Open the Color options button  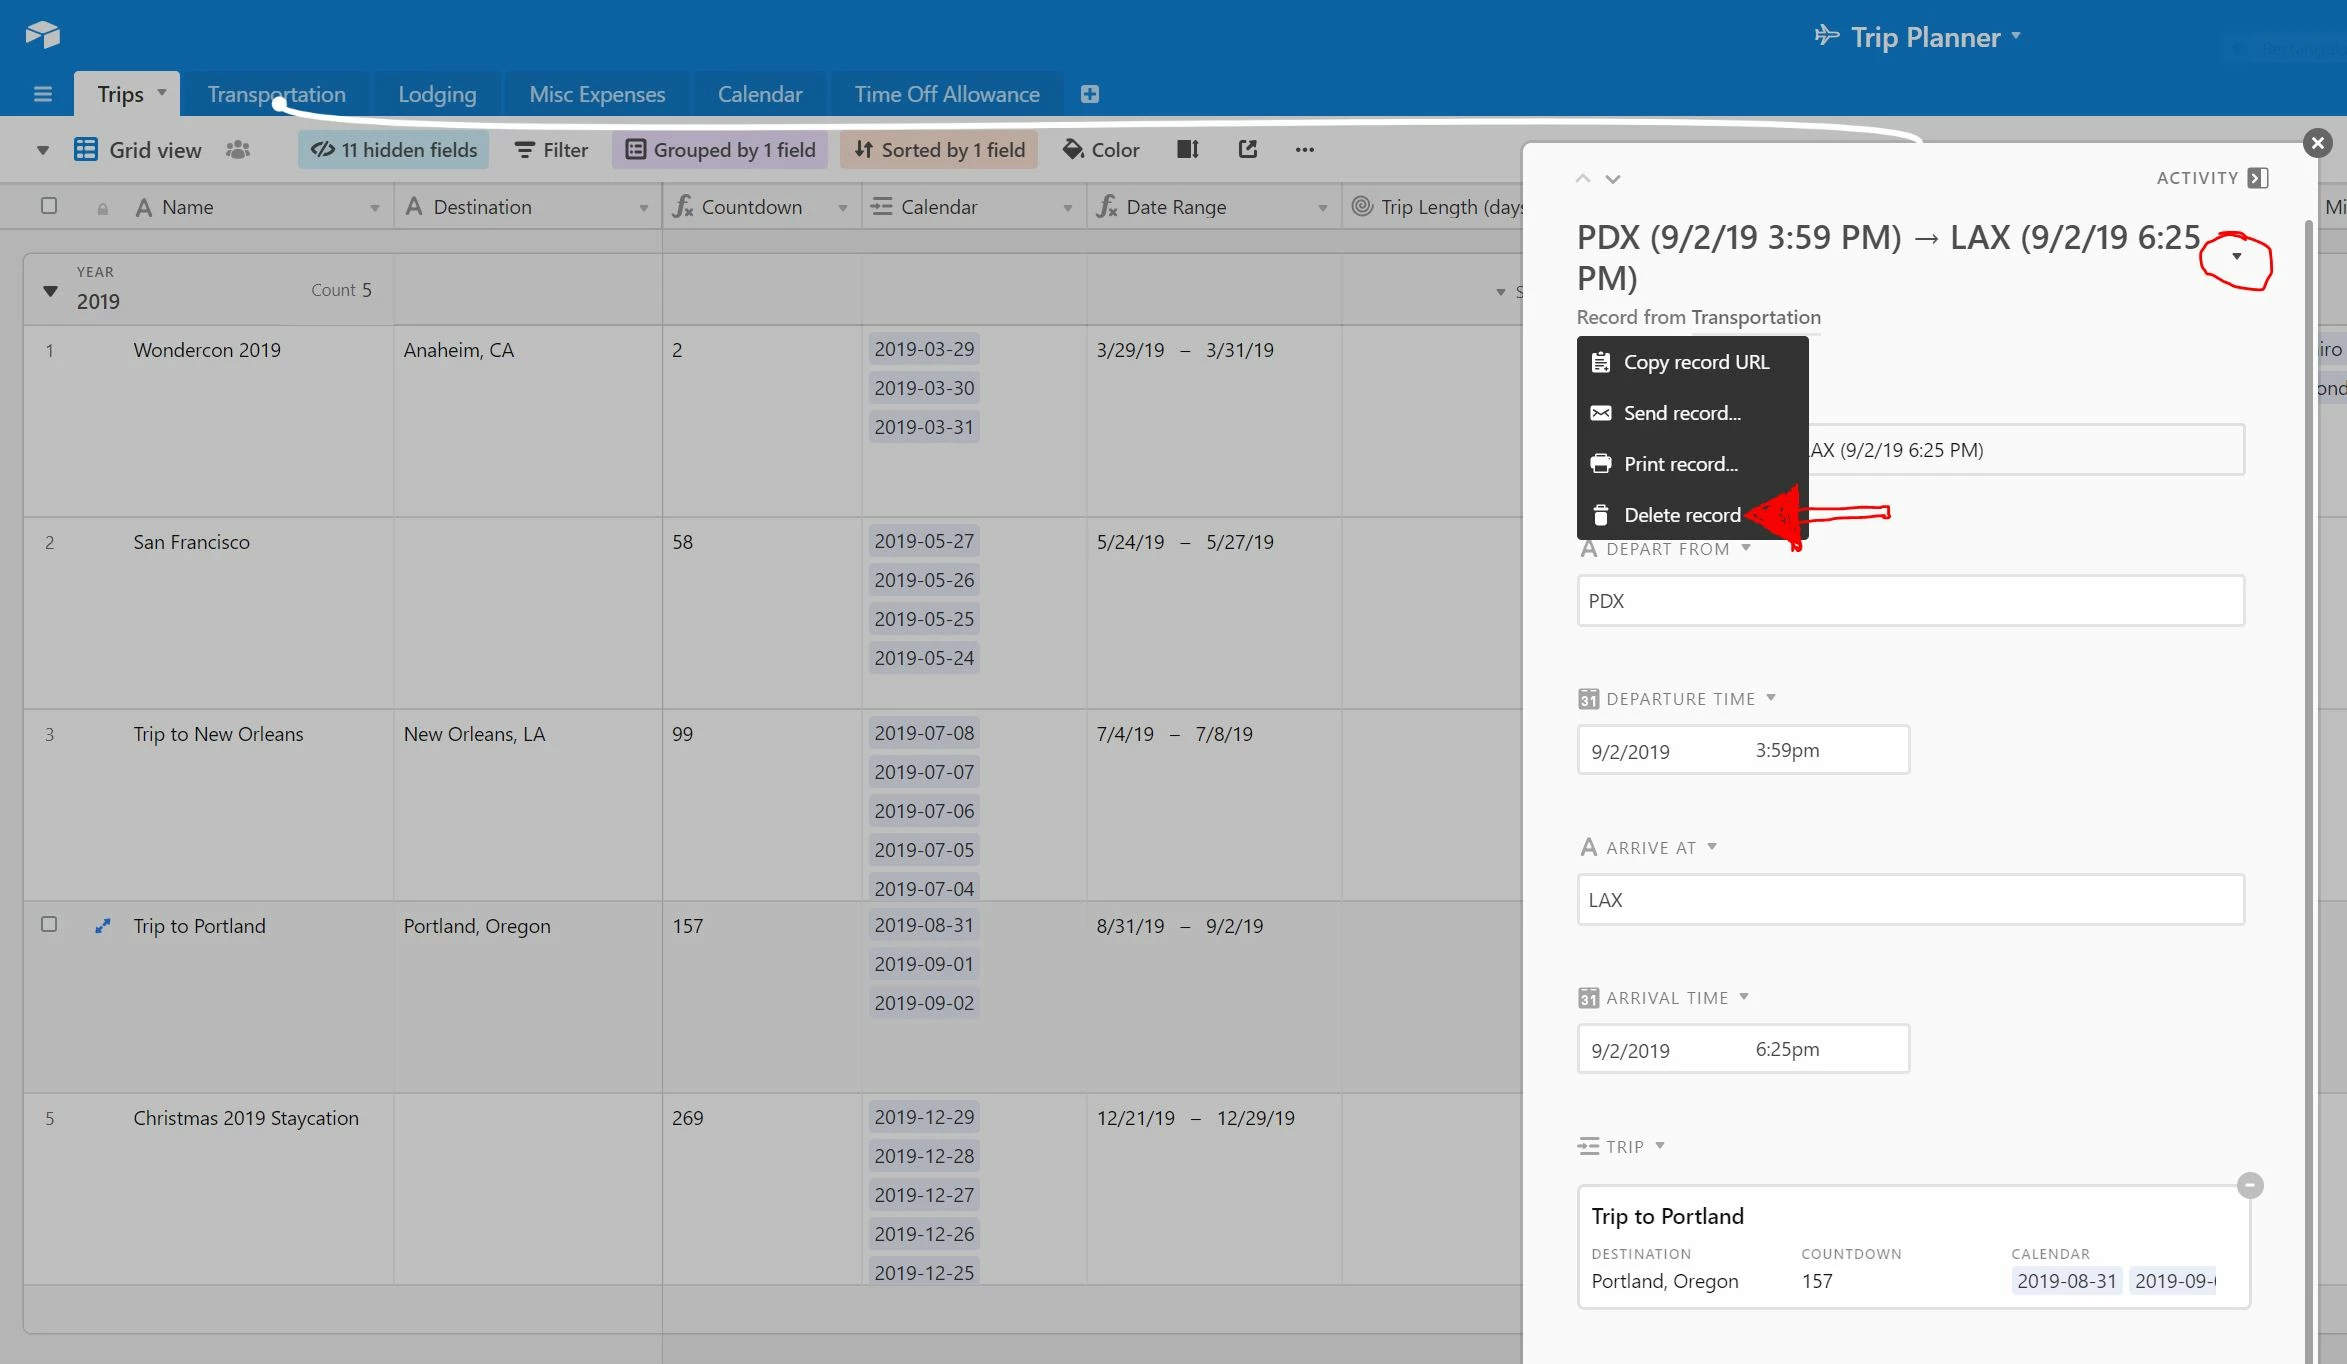click(x=1101, y=150)
